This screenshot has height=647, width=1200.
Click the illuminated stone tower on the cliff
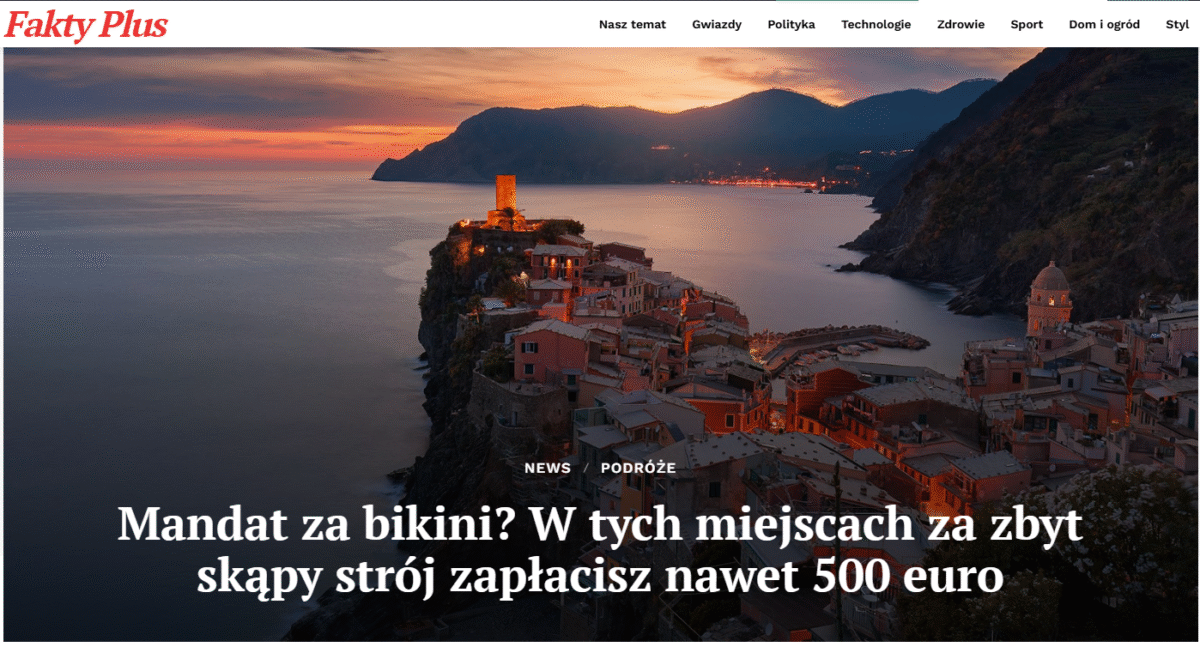(506, 196)
